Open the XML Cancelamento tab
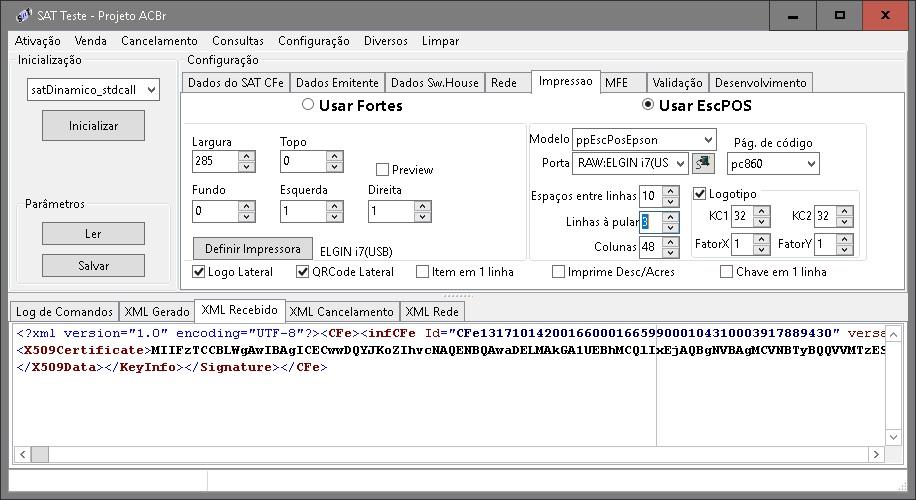 (x=342, y=312)
